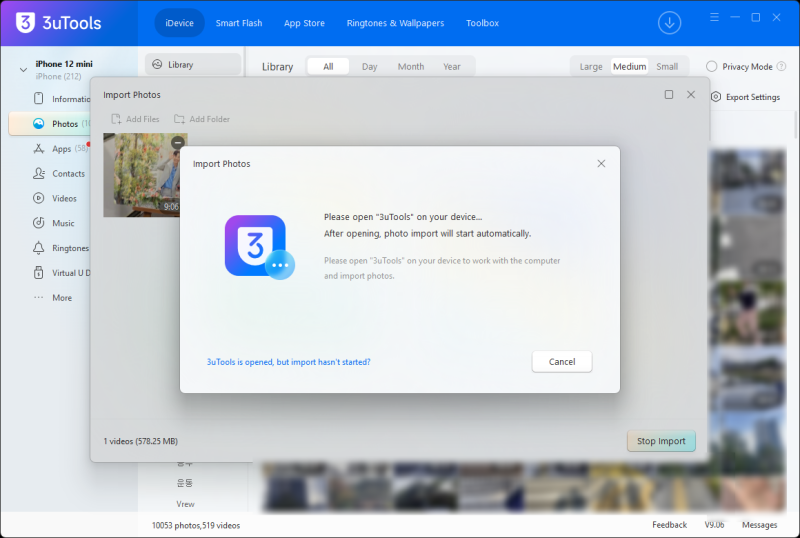The height and width of the screenshot is (538, 800).
Task: Click the Add Files text label
Action: click(142, 119)
